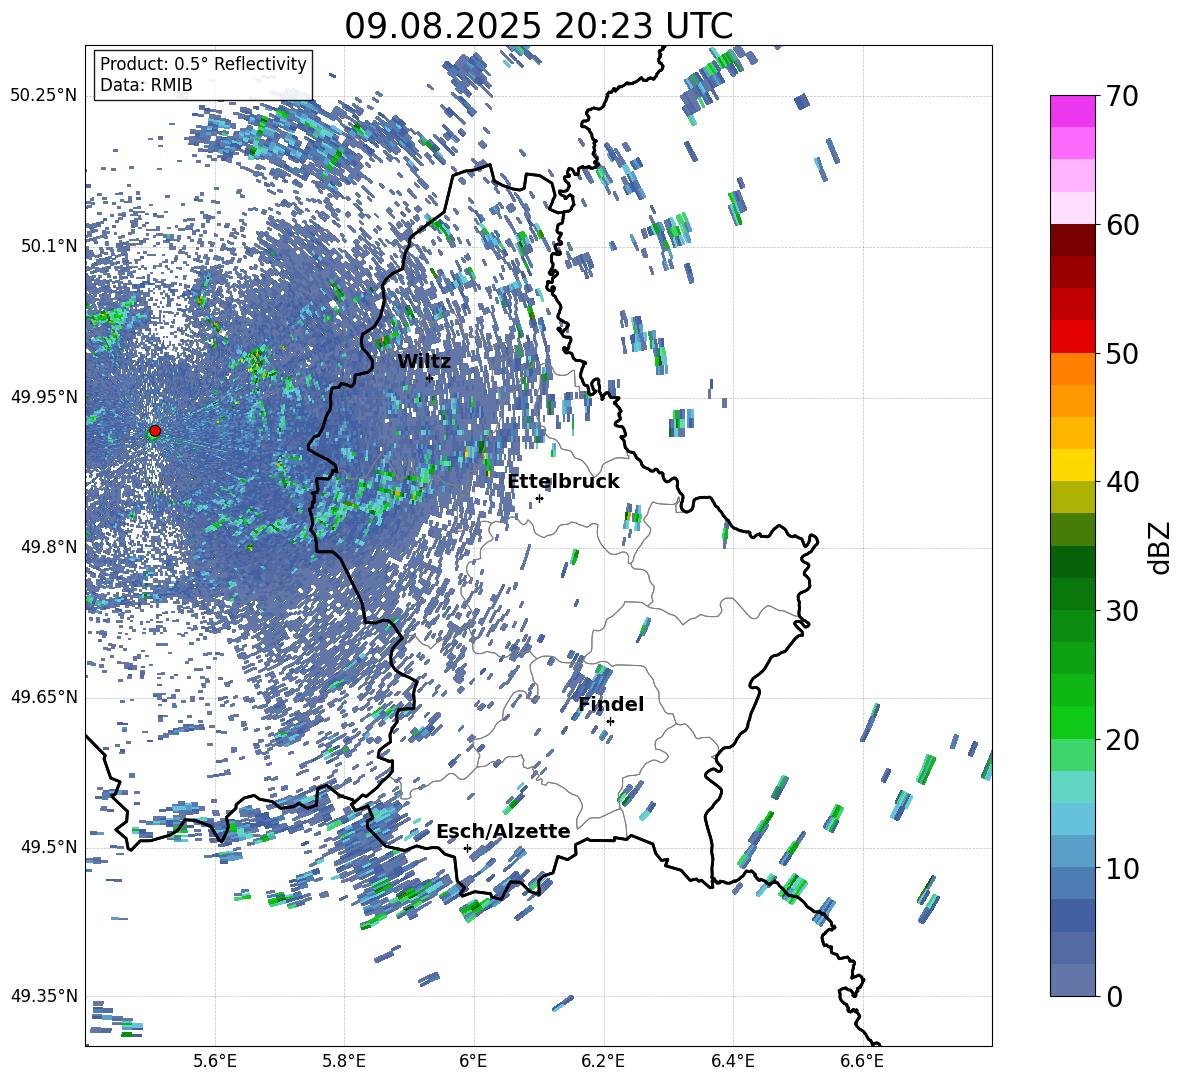
Task: Click the Esch/Alzette location cross marker
Action: [x=467, y=848]
